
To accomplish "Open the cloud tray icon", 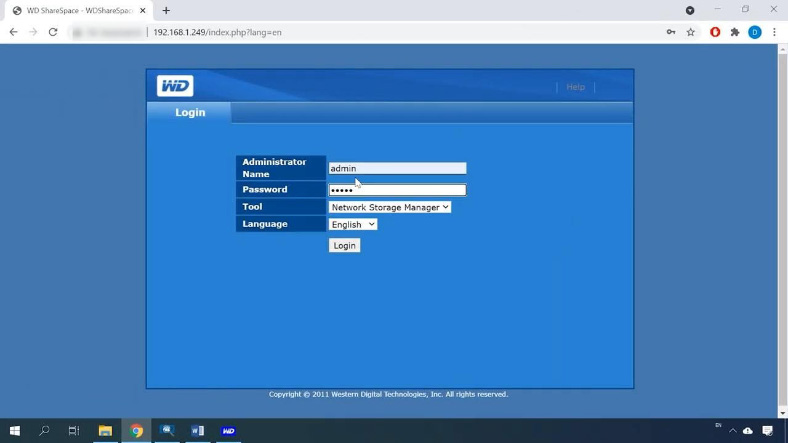I will 748,431.
